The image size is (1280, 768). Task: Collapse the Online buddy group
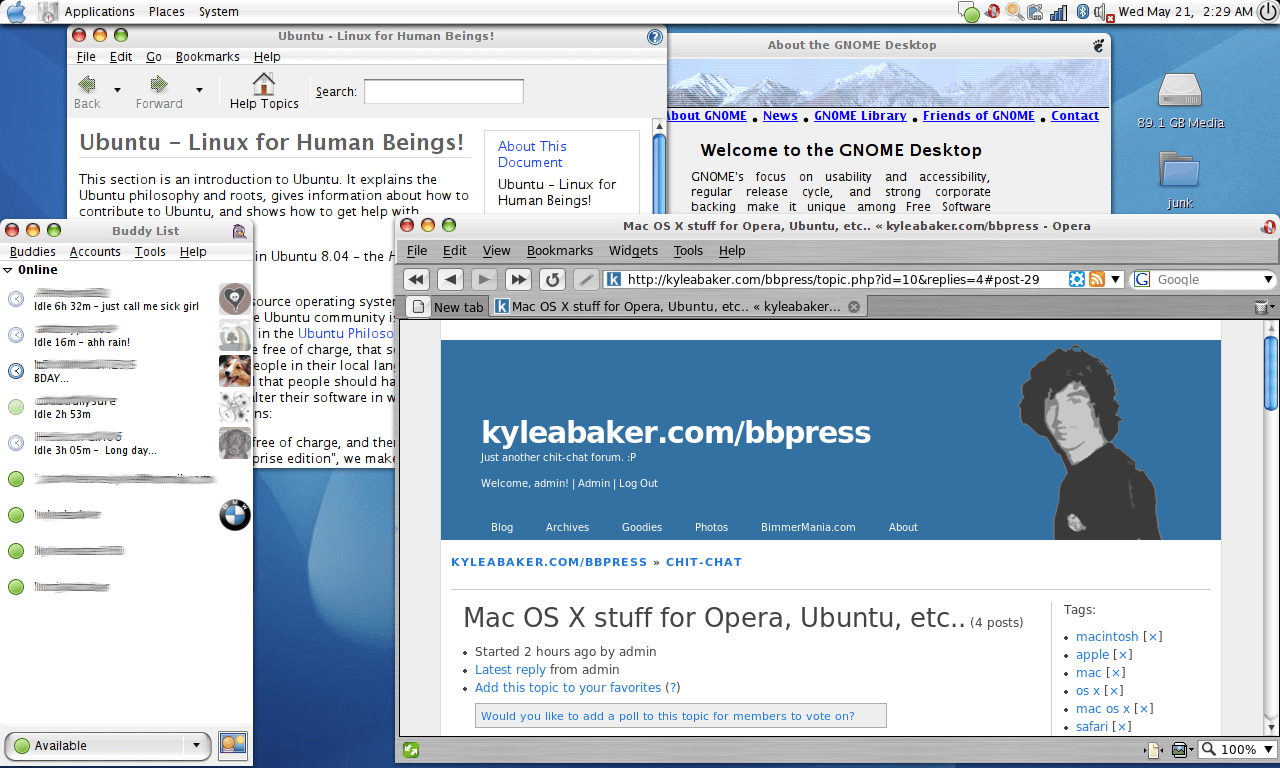(x=8, y=270)
